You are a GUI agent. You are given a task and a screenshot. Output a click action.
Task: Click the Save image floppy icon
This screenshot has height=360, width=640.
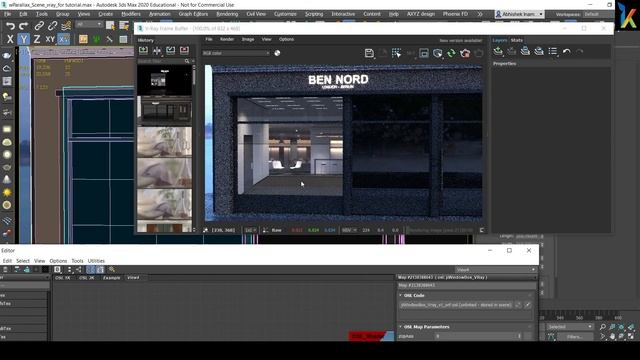[369, 53]
